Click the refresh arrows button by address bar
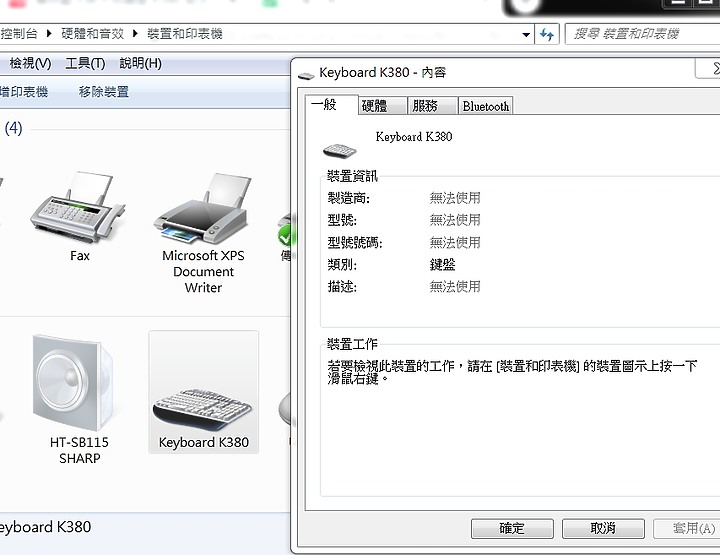Viewport: 720px width, 555px height. click(x=546, y=34)
